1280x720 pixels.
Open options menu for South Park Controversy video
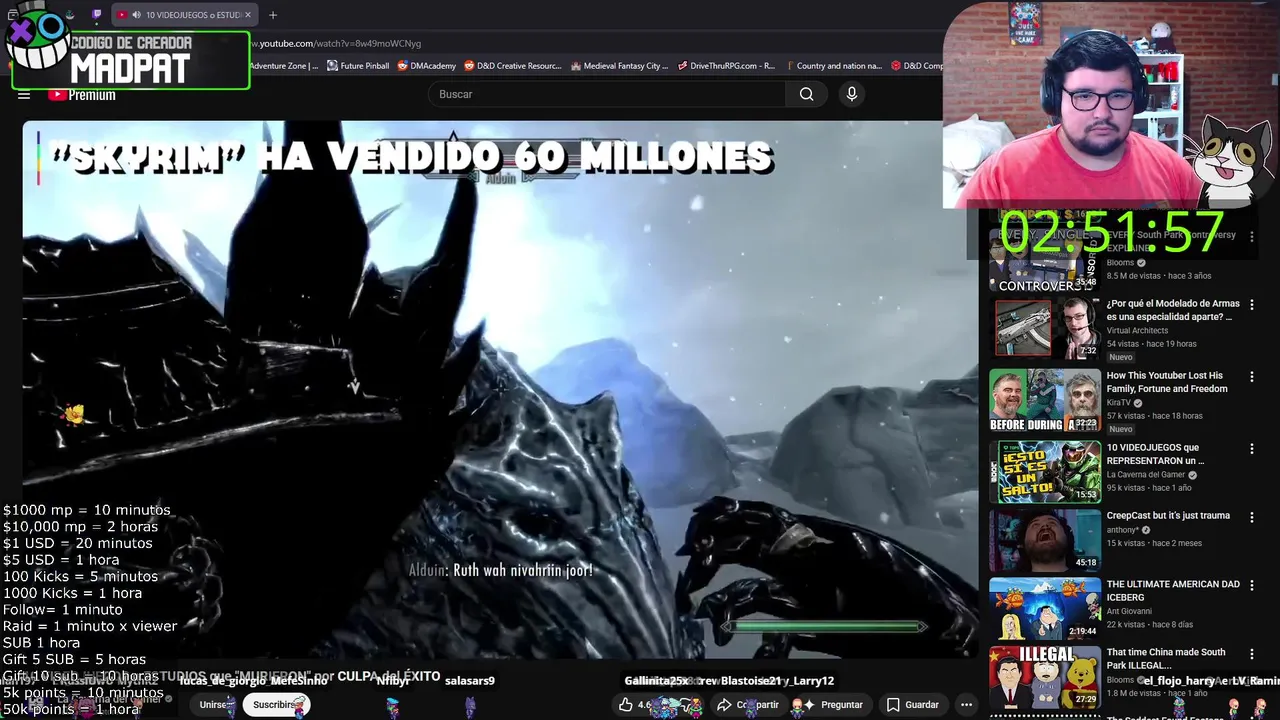pos(1251,237)
